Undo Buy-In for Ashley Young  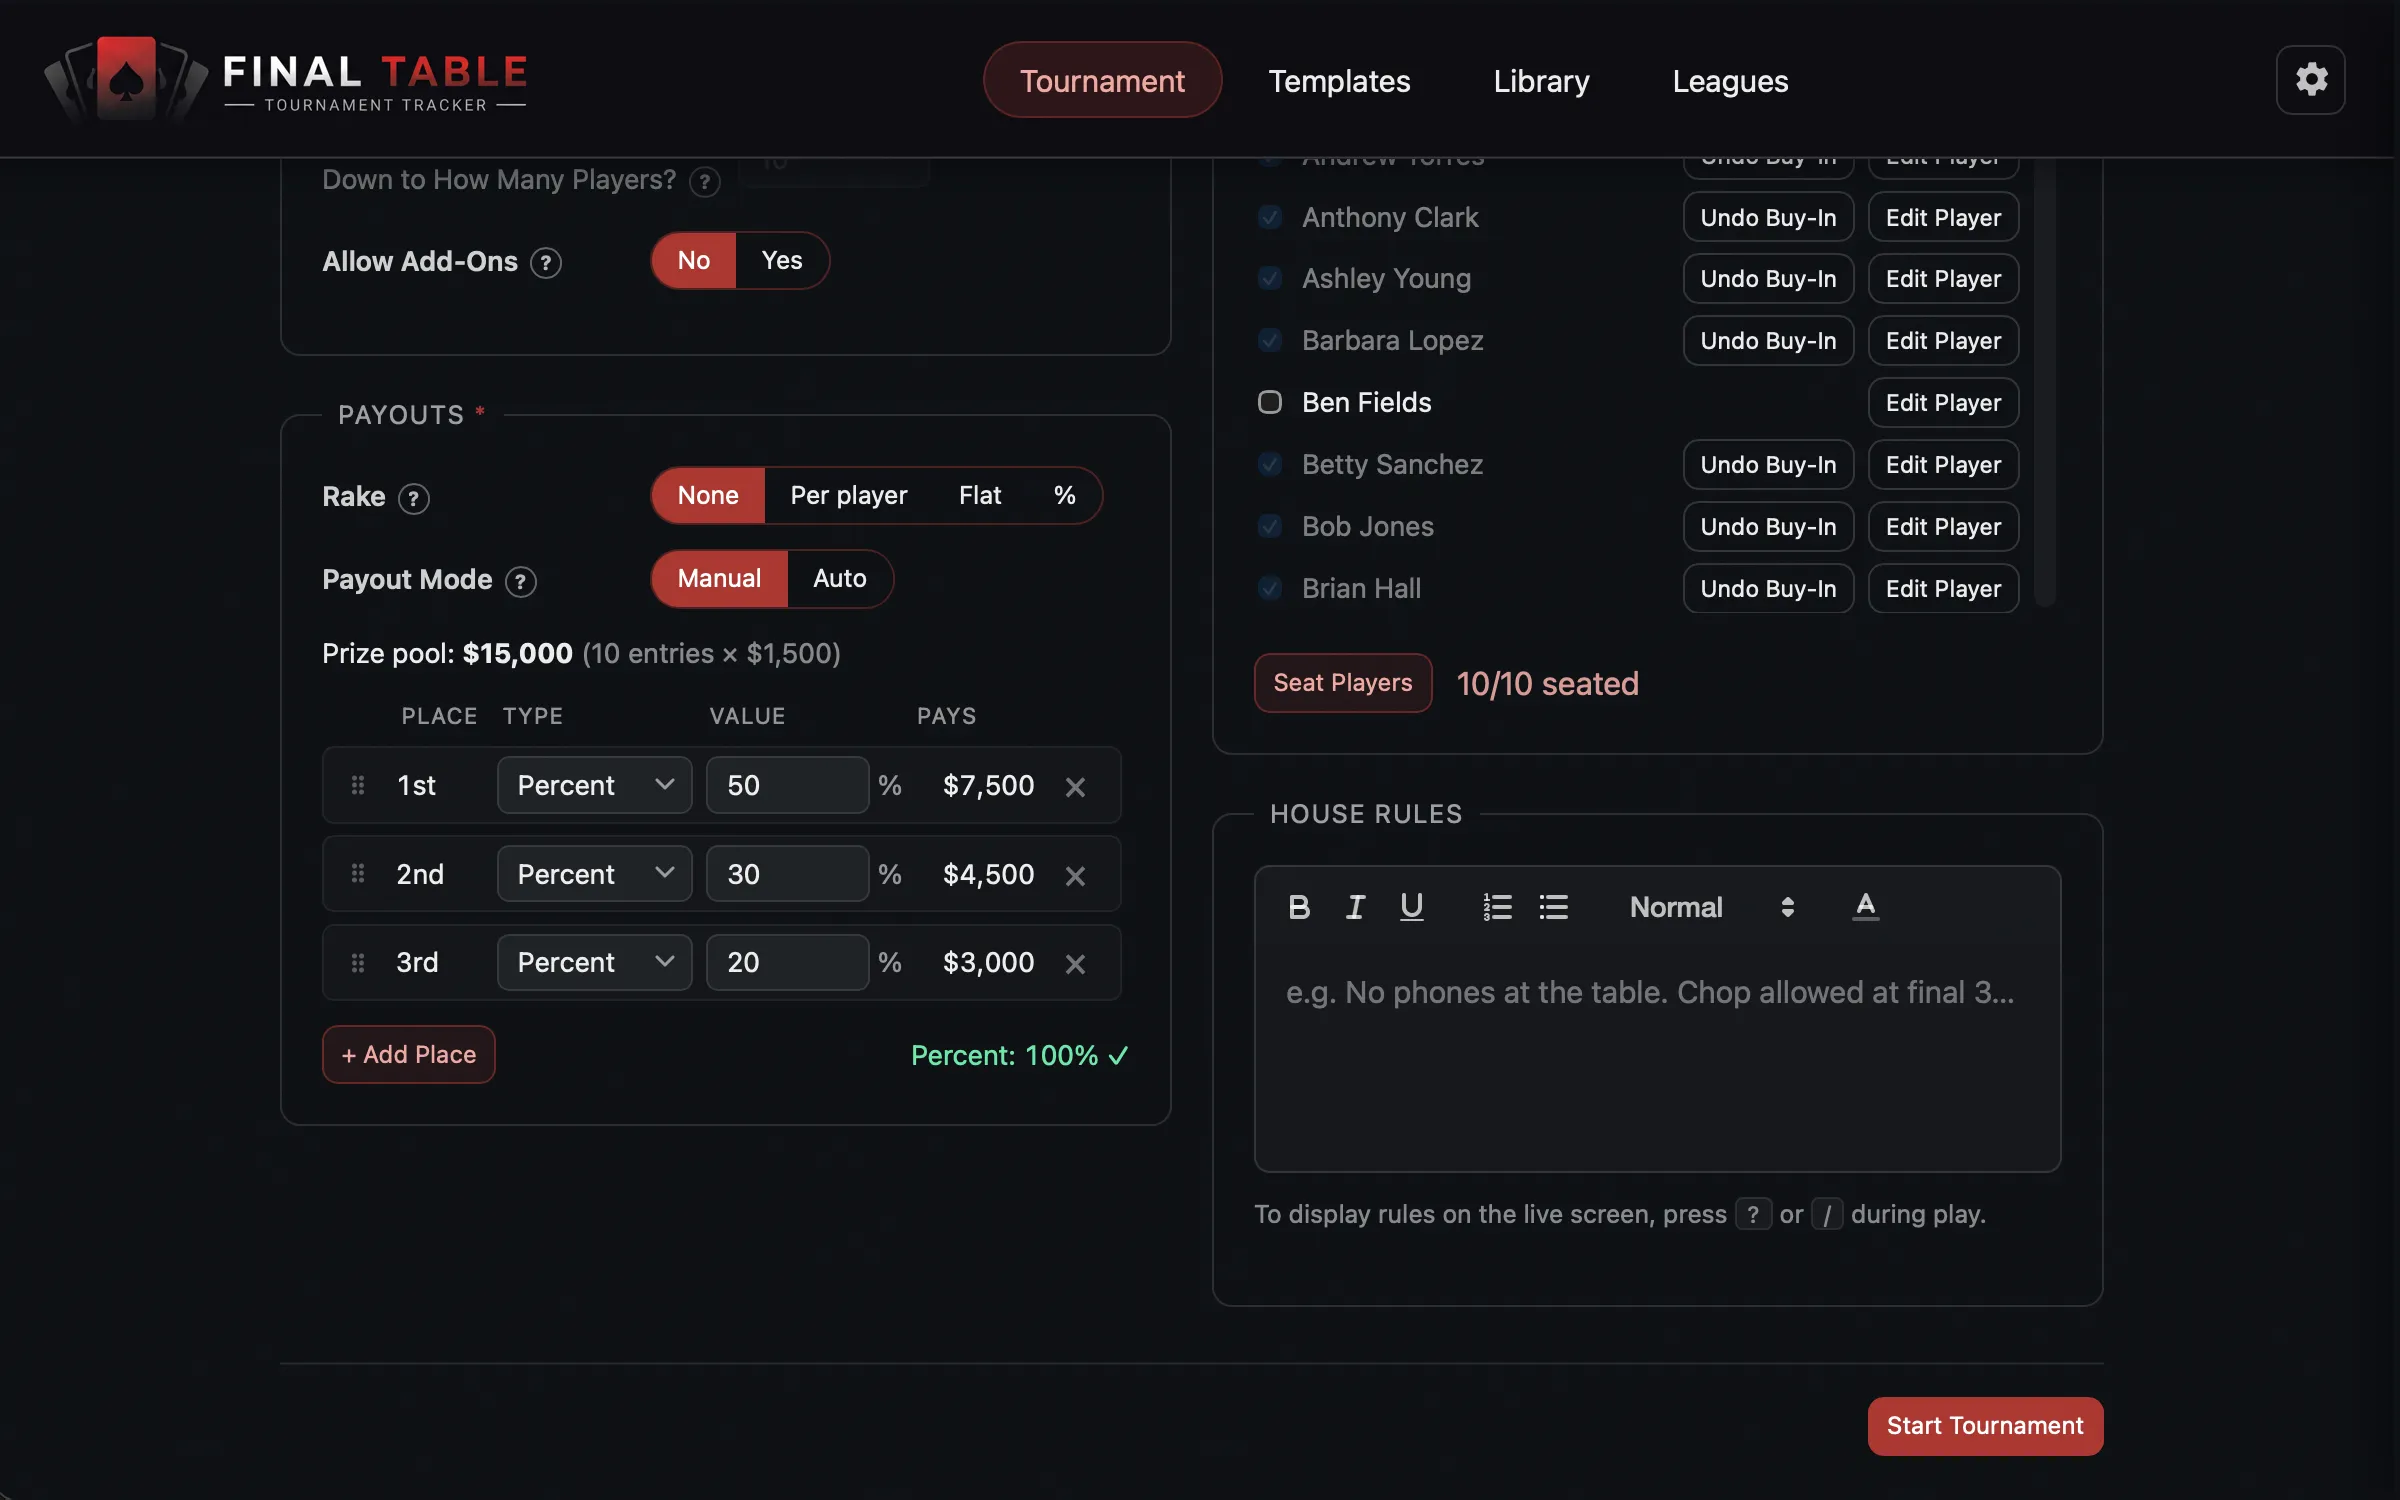(1768, 279)
